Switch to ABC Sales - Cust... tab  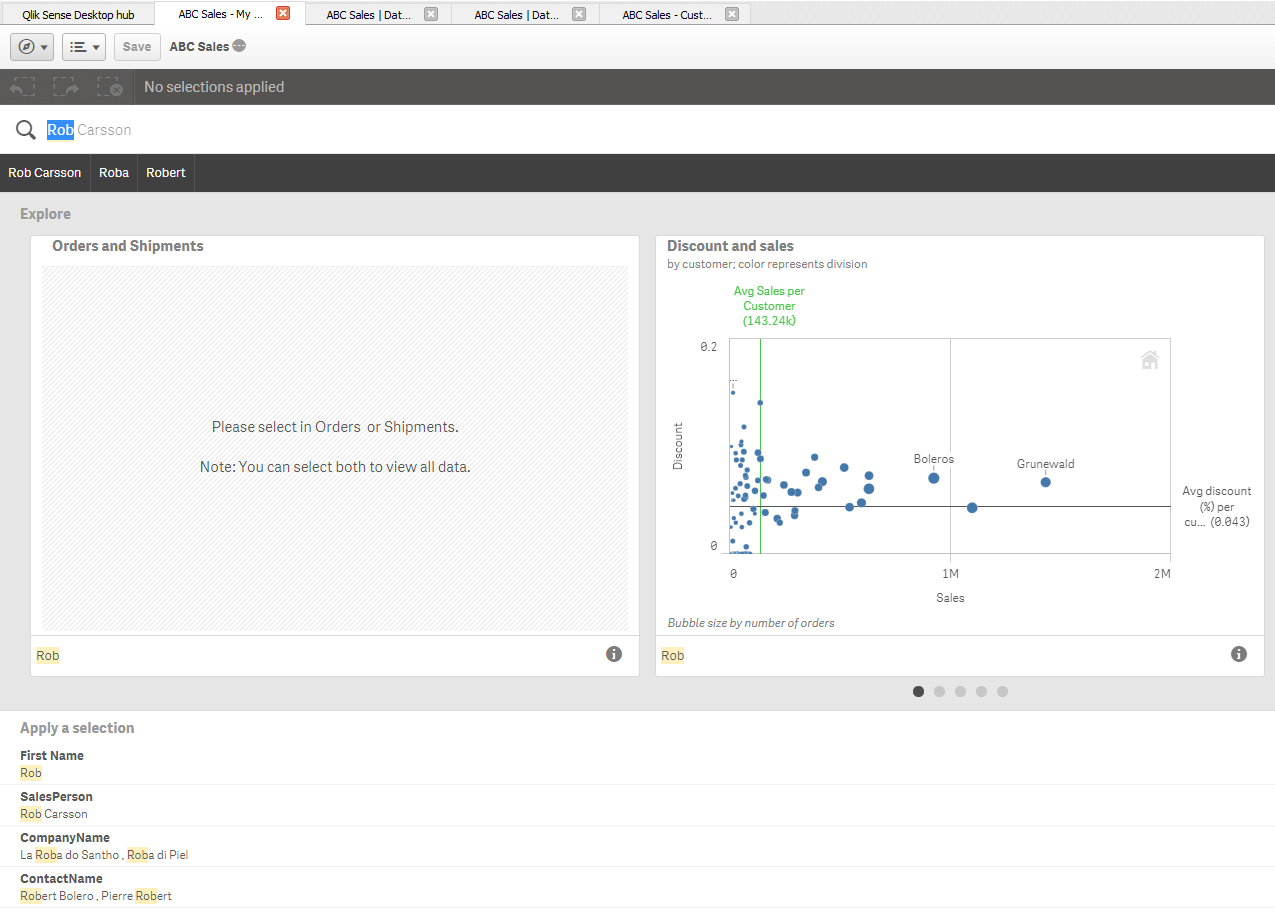[667, 15]
